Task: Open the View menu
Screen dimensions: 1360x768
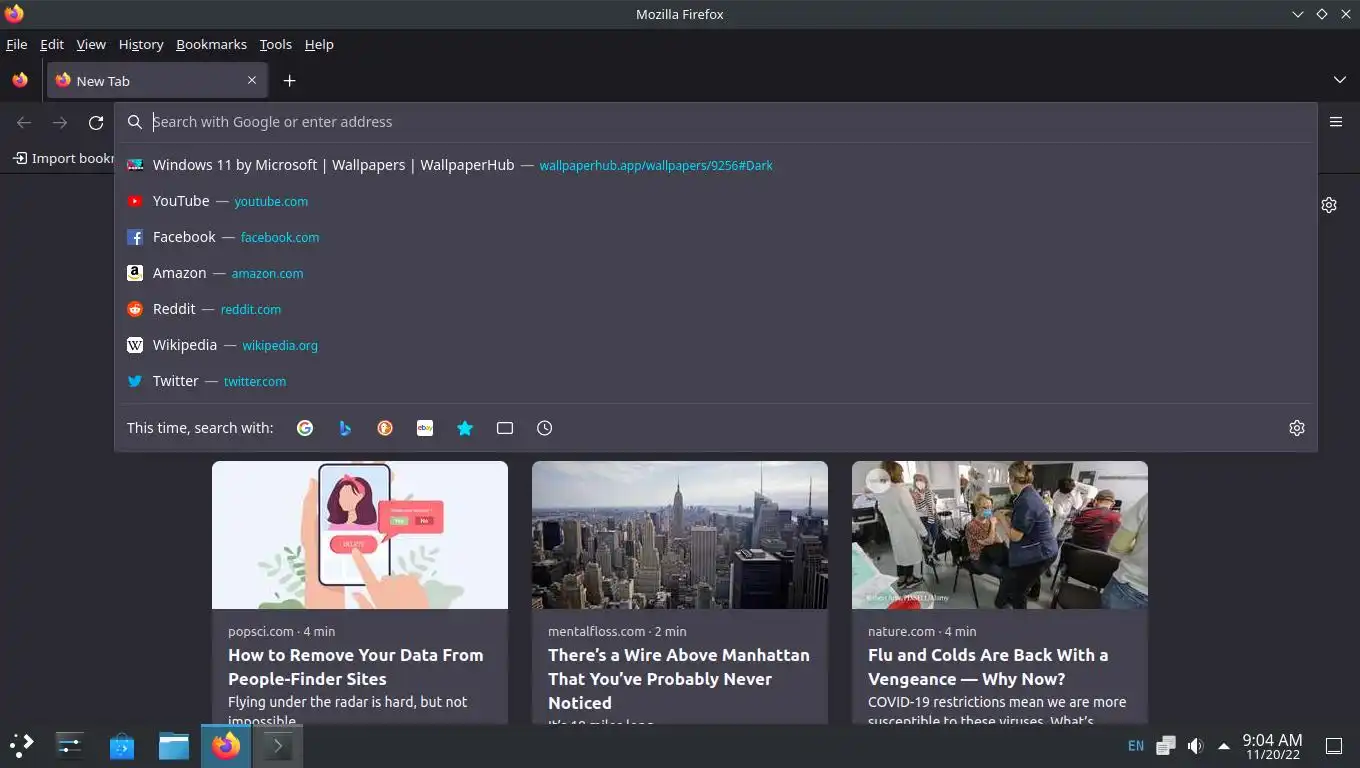Action: point(91,44)
